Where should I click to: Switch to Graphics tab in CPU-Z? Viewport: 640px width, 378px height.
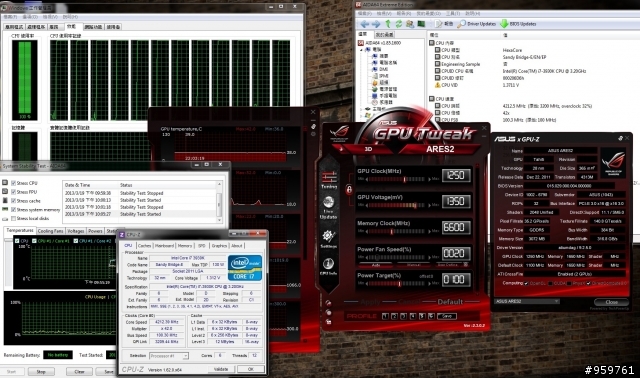point(219,245)
